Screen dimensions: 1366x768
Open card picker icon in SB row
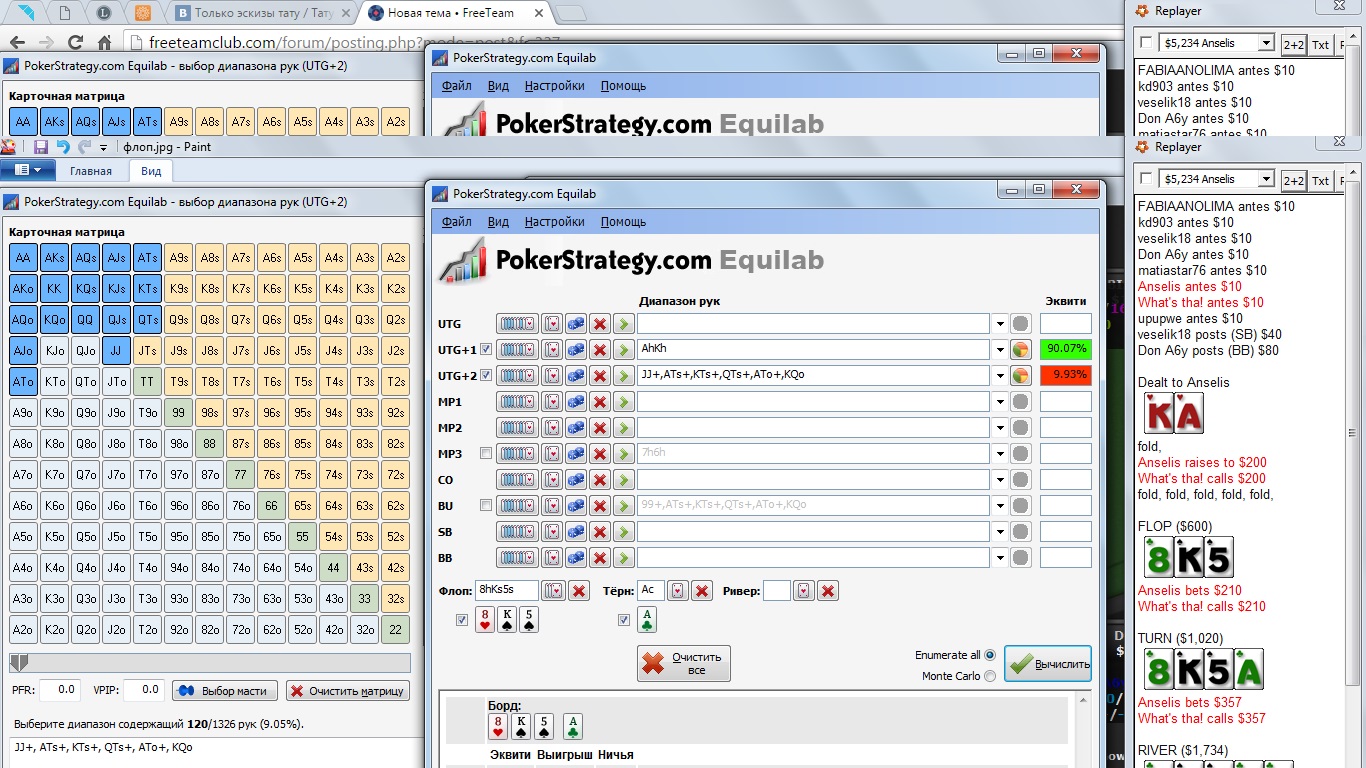(x=552, y=532)
